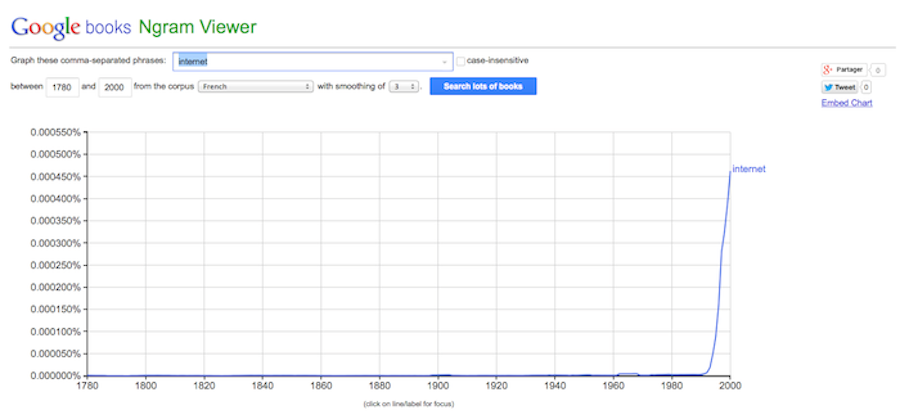Click the Twitter Tweet bird icon
900x419 pixels.
[x=828, y=88]
